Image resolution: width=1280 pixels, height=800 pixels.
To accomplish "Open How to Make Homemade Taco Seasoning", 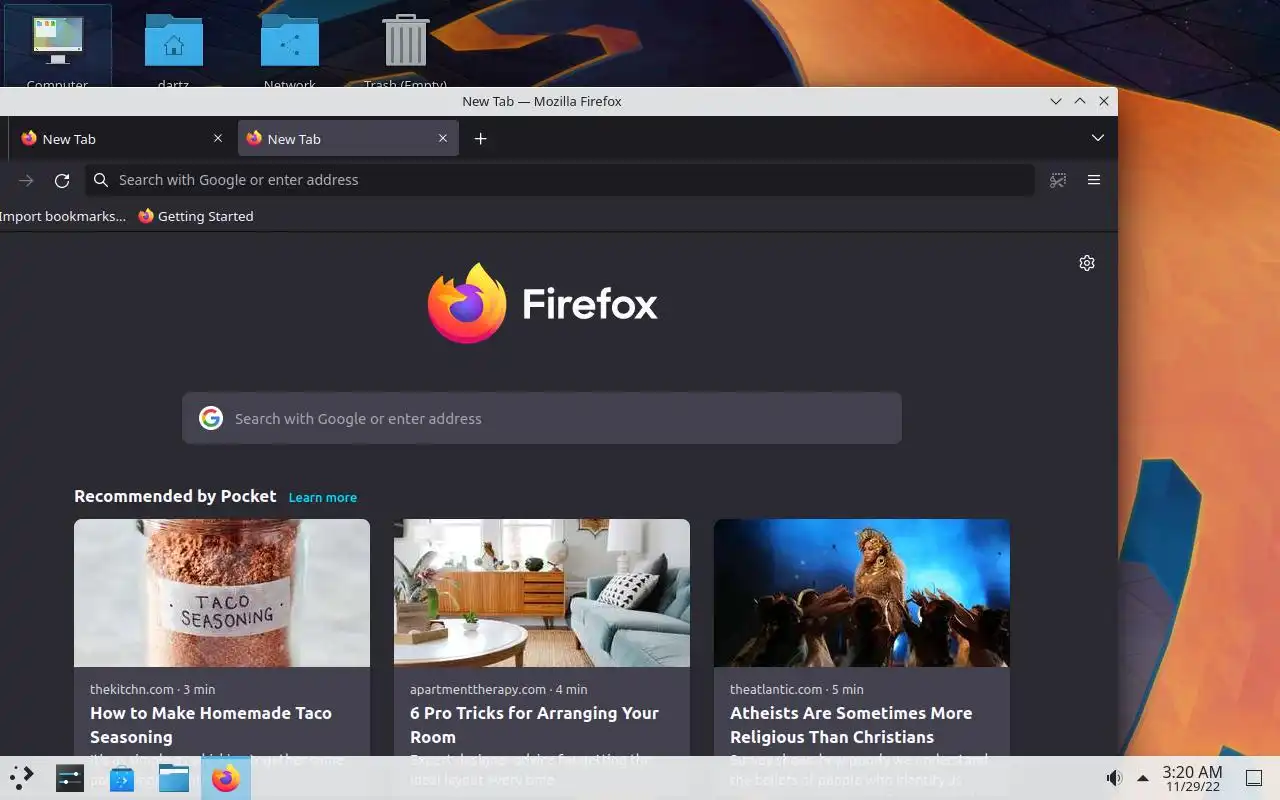I will click(211, 725).
